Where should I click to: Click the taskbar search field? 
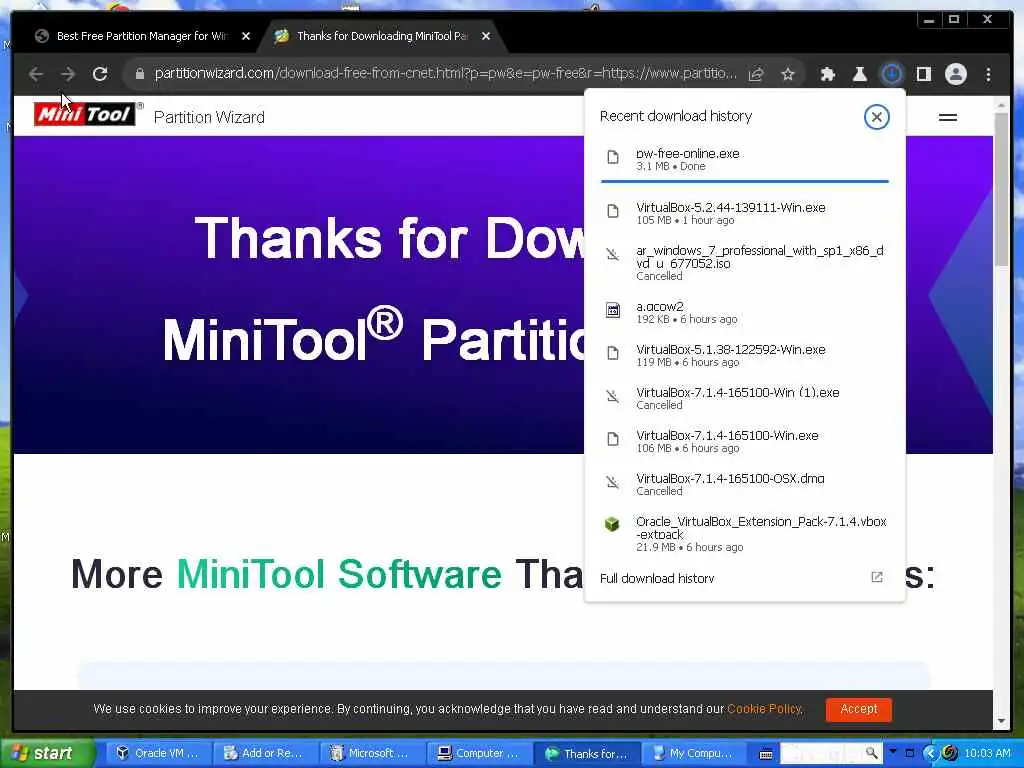point(823,753)
